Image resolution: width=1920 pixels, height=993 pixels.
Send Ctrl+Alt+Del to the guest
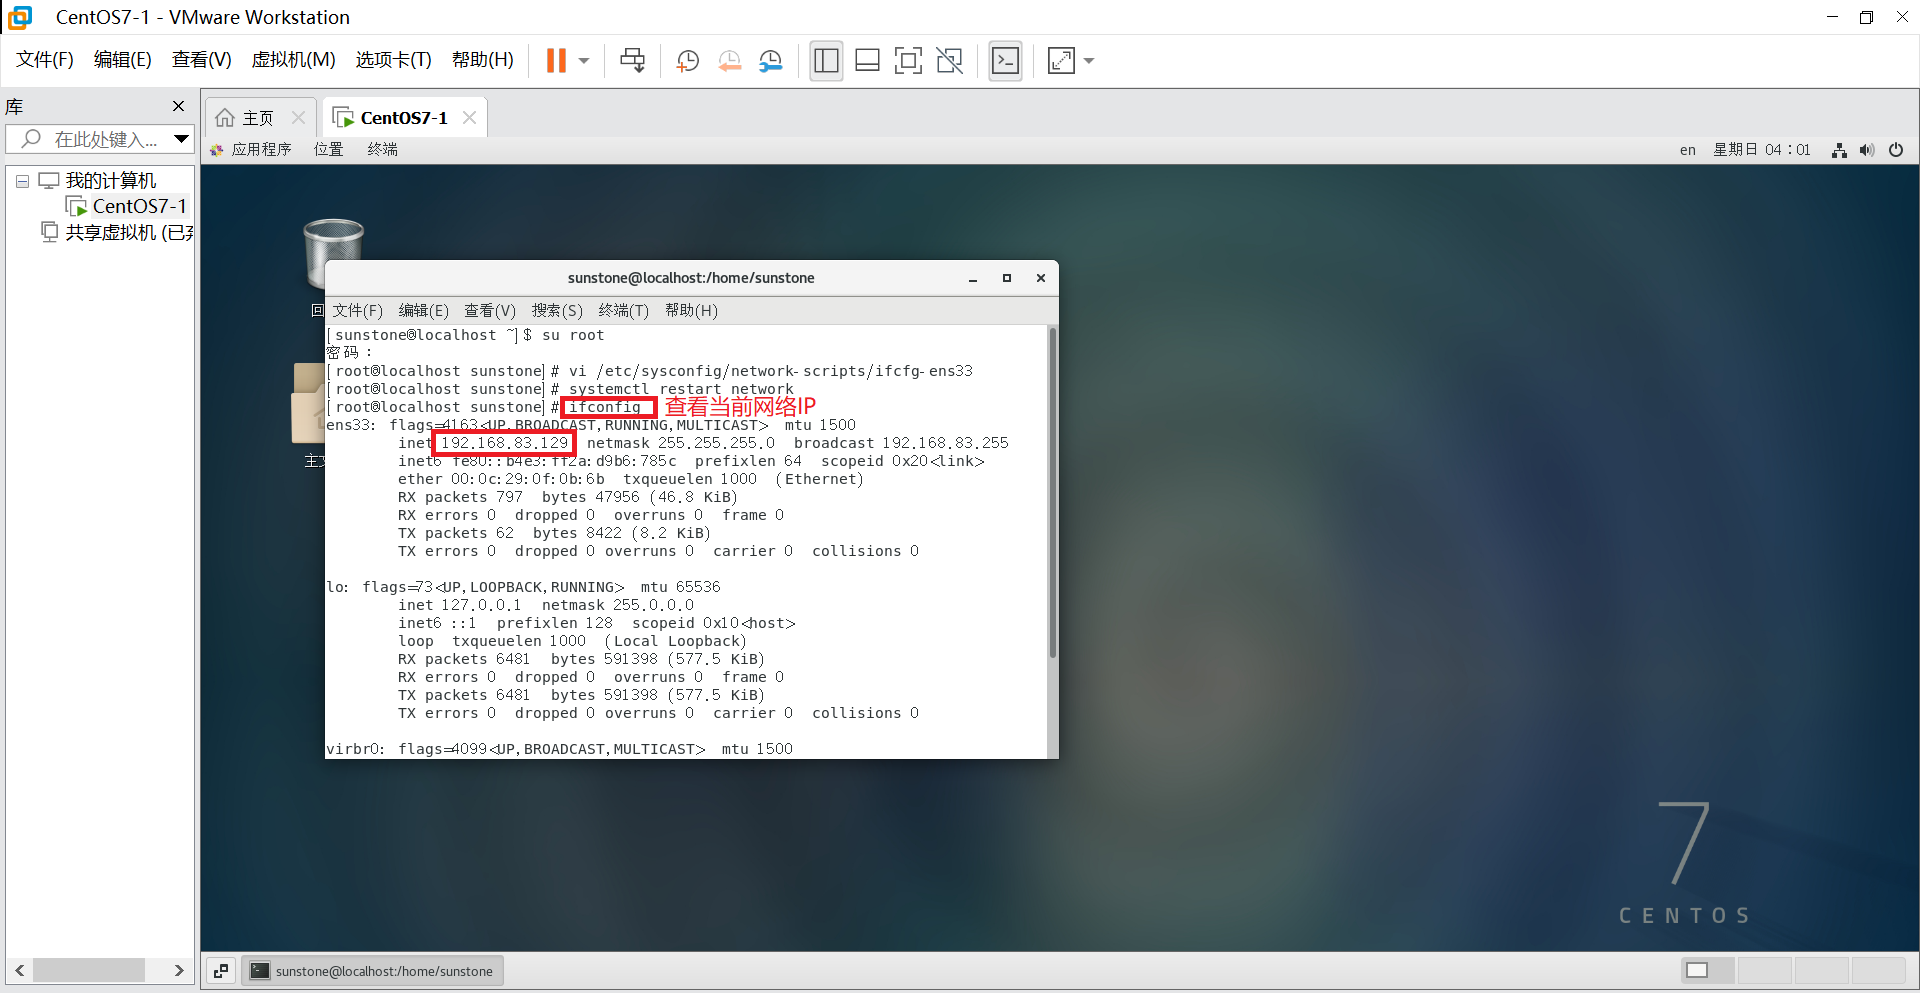[633, 60]
